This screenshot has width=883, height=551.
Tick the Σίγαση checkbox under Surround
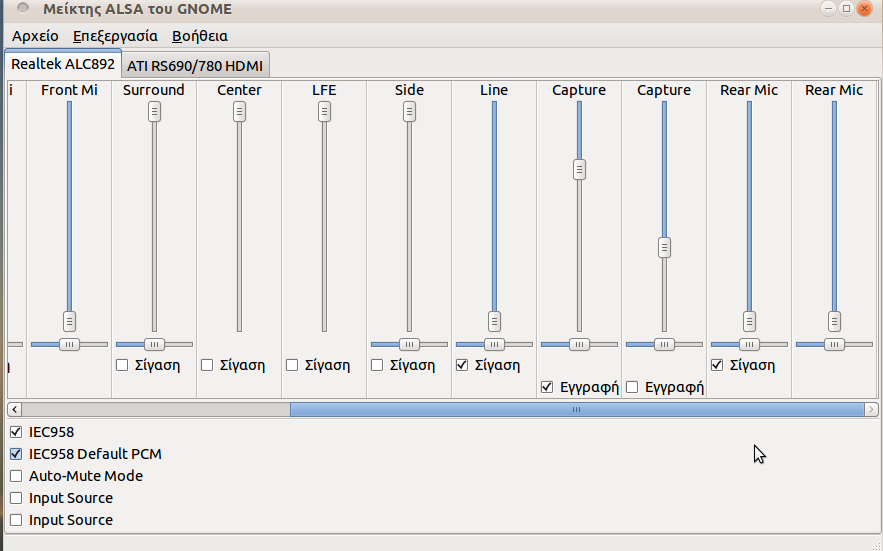pyautogui.click(x=122, y=365)
